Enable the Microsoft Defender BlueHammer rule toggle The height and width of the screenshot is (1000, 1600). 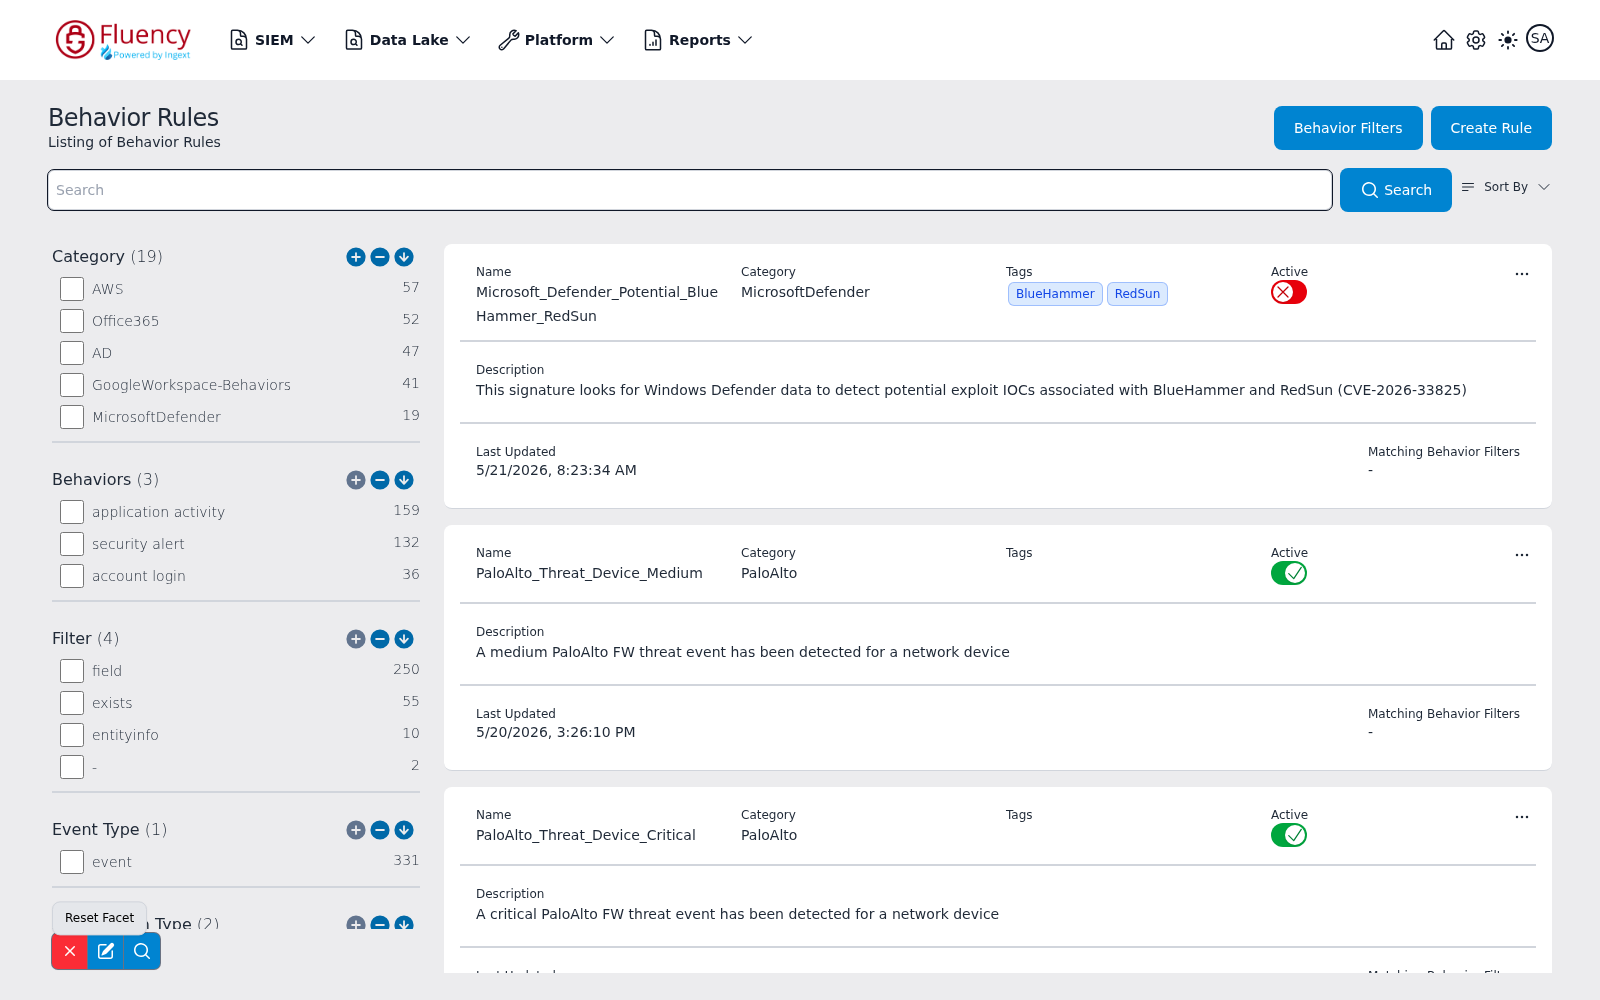pos(1289,292)
